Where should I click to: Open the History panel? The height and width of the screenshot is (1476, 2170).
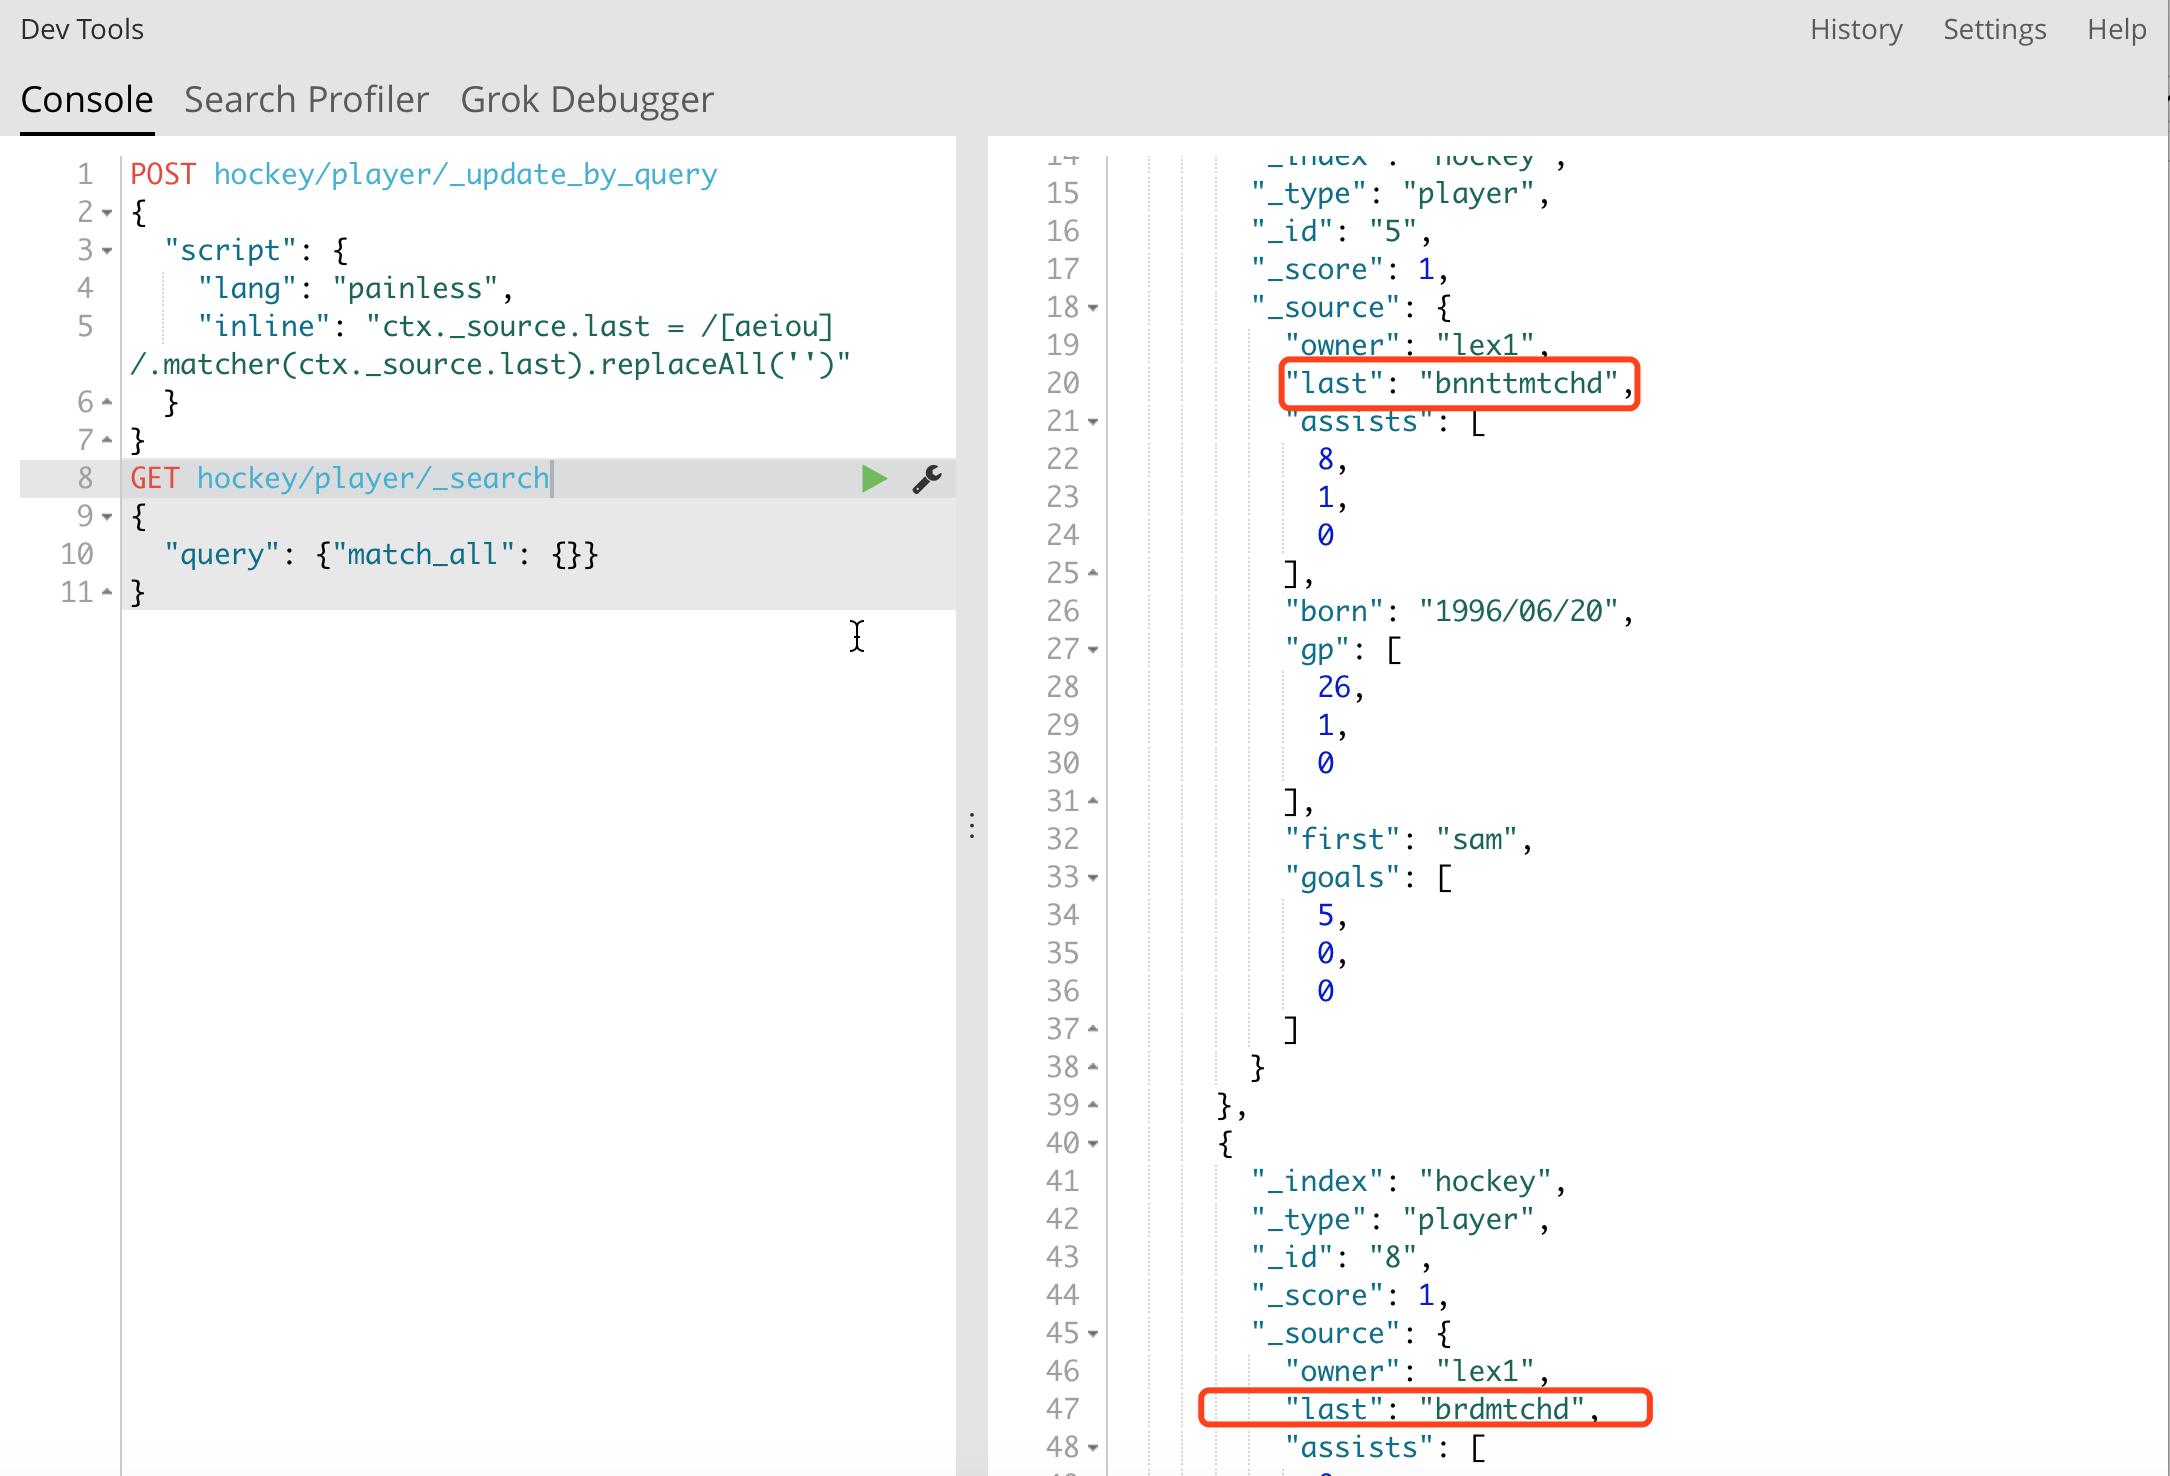[1856, 30]
